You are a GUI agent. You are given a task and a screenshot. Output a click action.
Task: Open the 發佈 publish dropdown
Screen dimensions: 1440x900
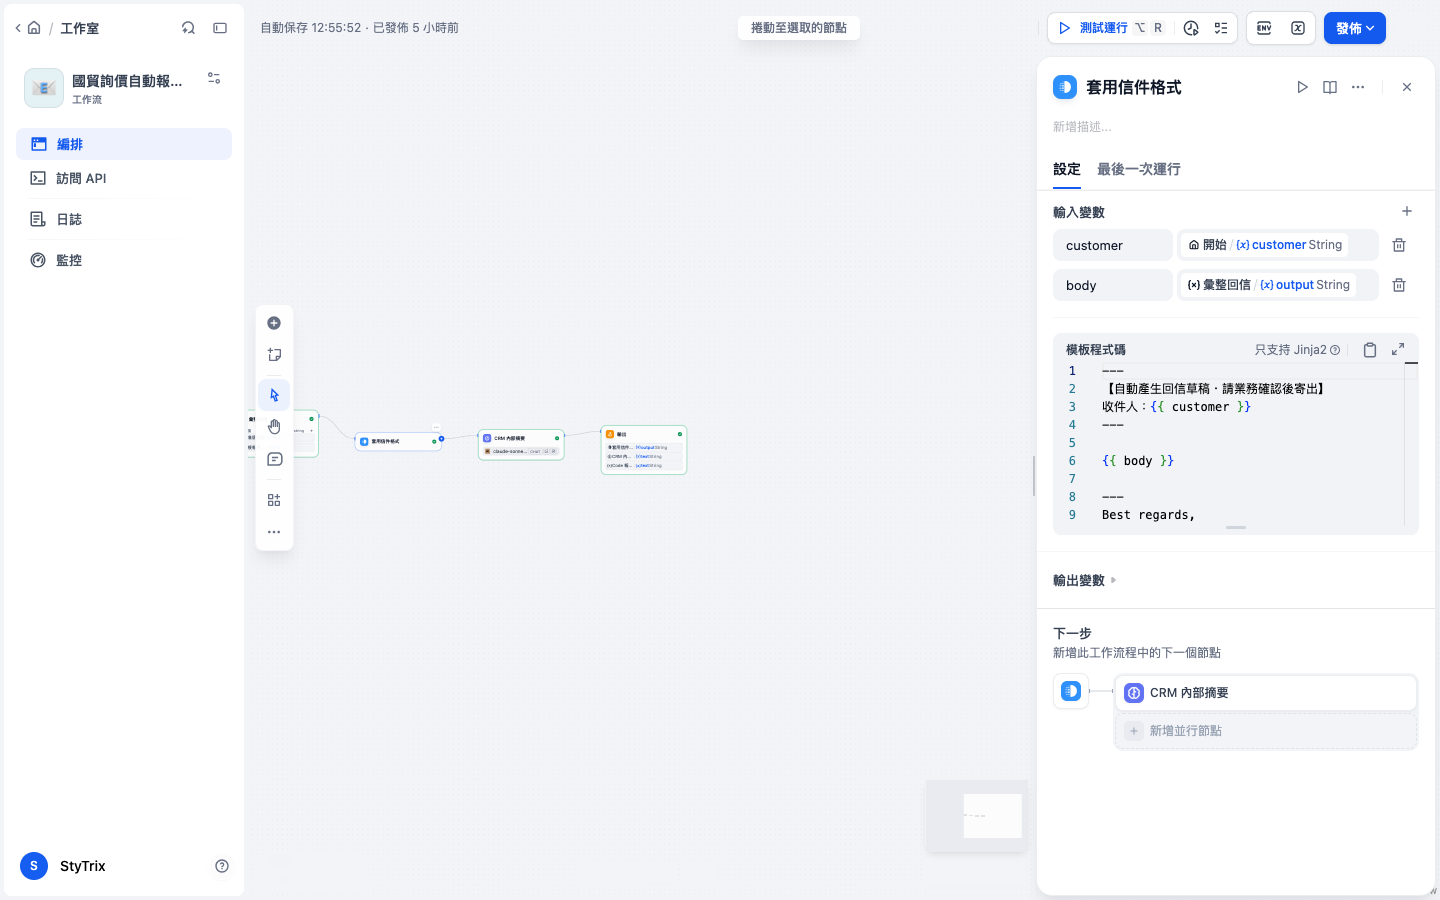point(1355,28)
